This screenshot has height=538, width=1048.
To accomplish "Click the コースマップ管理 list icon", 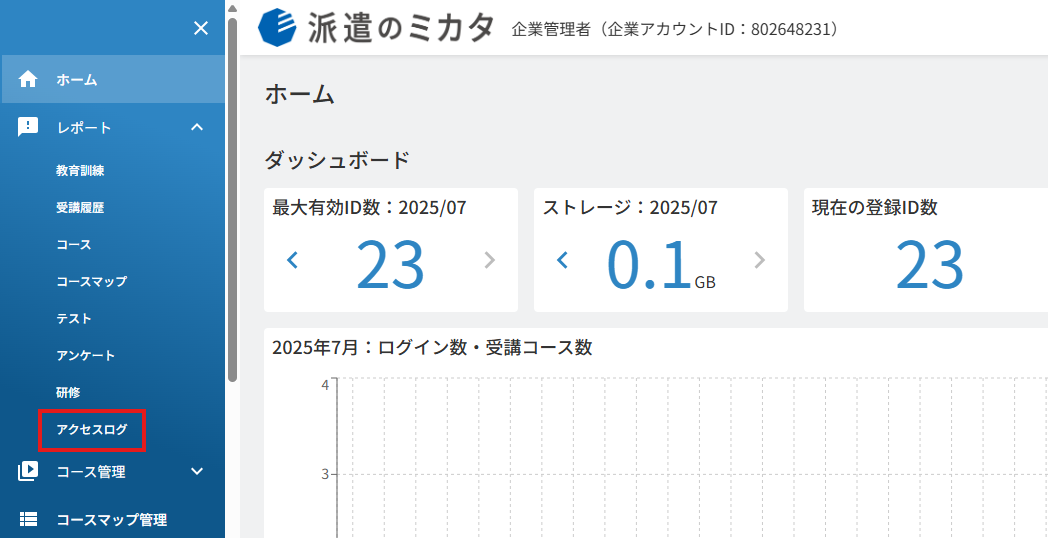I will coord(28,519).
